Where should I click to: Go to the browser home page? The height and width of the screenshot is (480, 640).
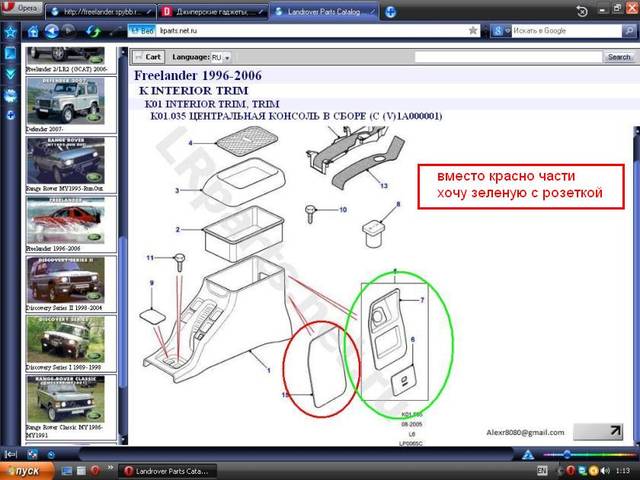pos(33,31)
